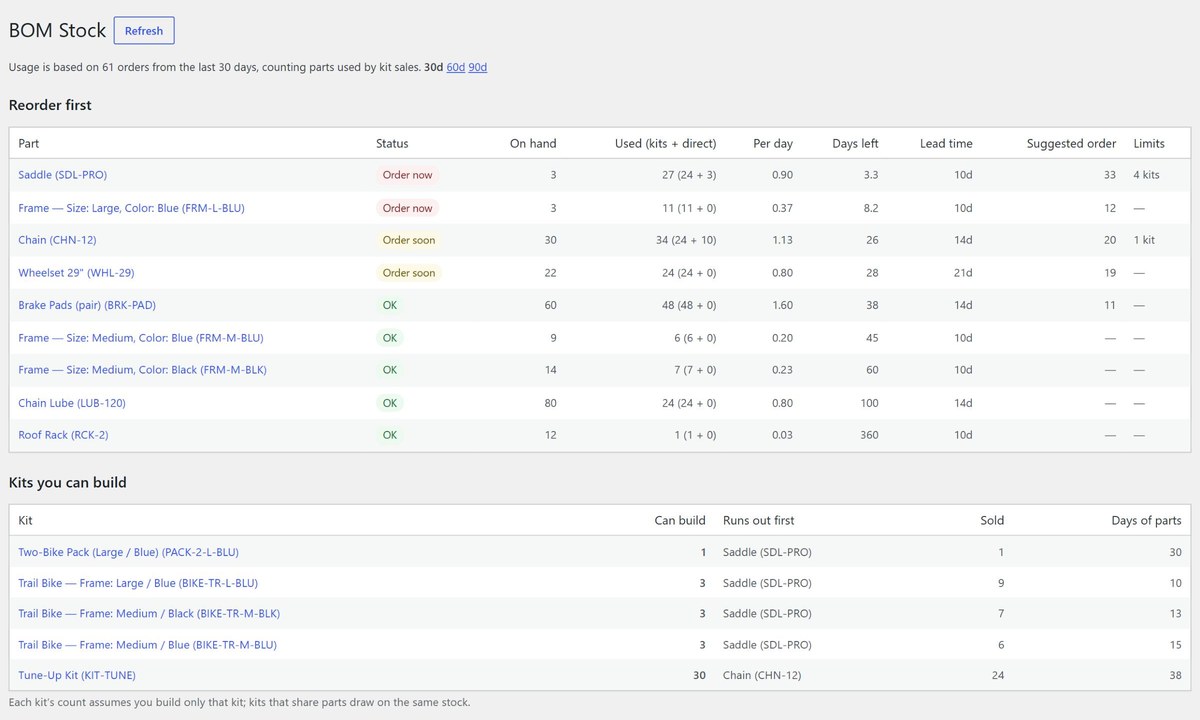Image resolution: width=1200 pixels, height=720 pixels.
Task: Open the Chain (CHN-12) part link
Action: 57,240
